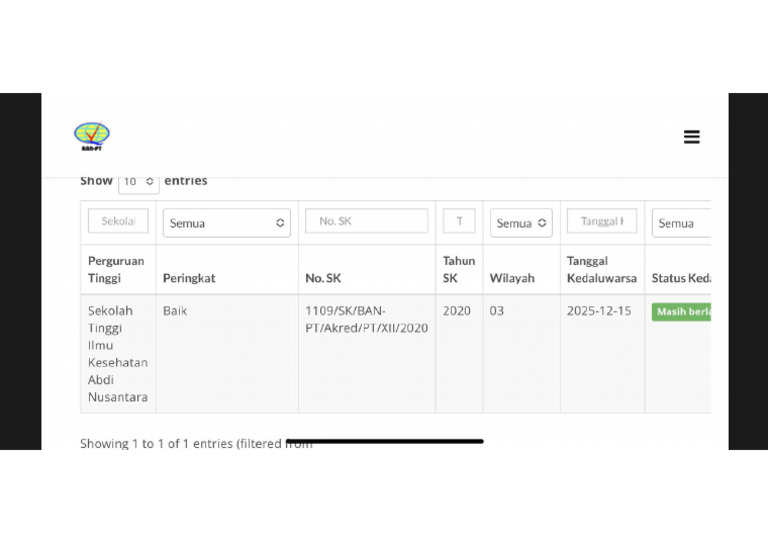Click the Tanggal Kedaluwarsa filter field
The image size is (768, 543).
602,221
